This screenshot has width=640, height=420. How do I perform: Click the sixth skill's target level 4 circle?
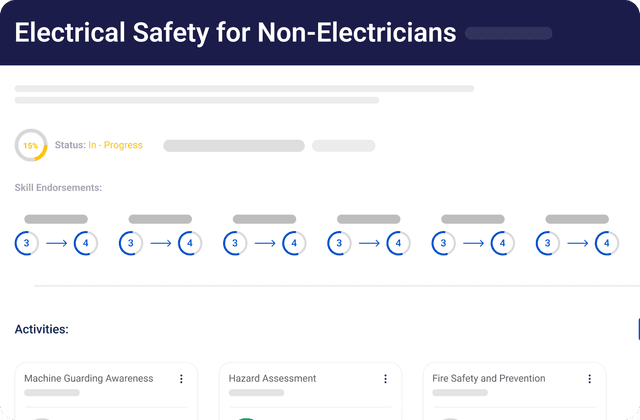pos(606,242)
